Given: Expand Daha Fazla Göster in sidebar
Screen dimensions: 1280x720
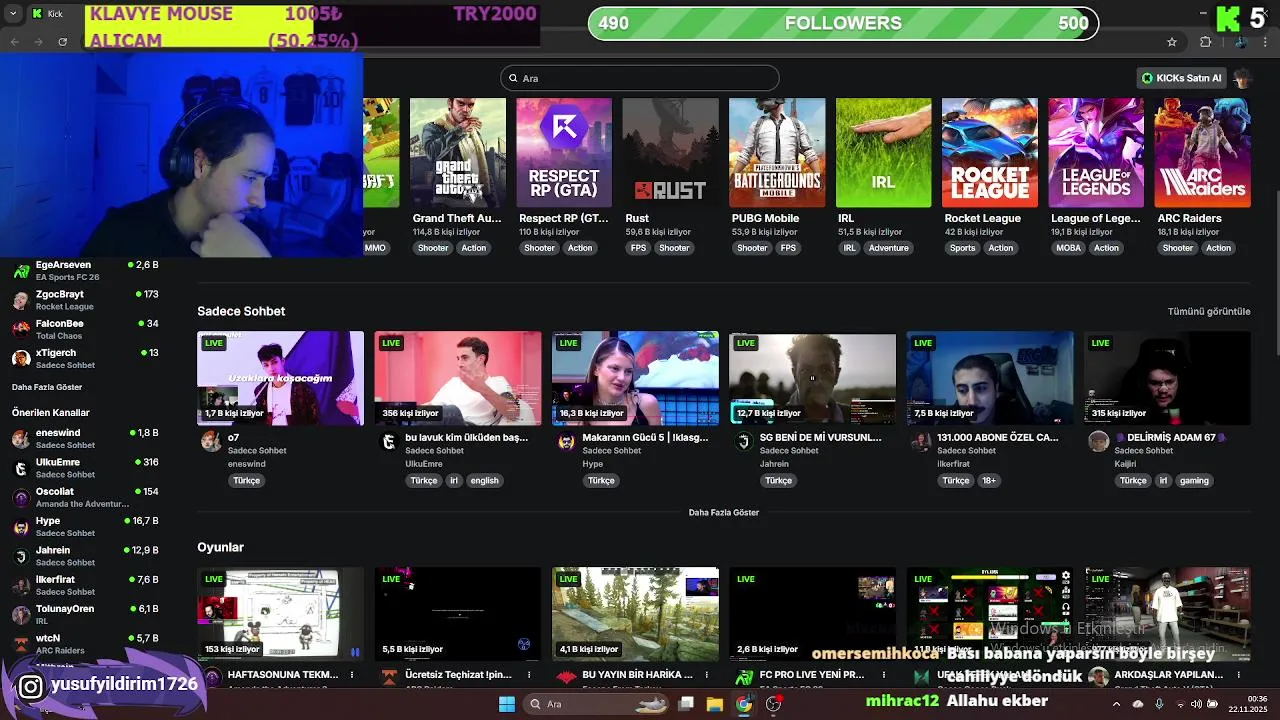Looking at the screenshot, I should pyautogui.click(x=47, y=387).
